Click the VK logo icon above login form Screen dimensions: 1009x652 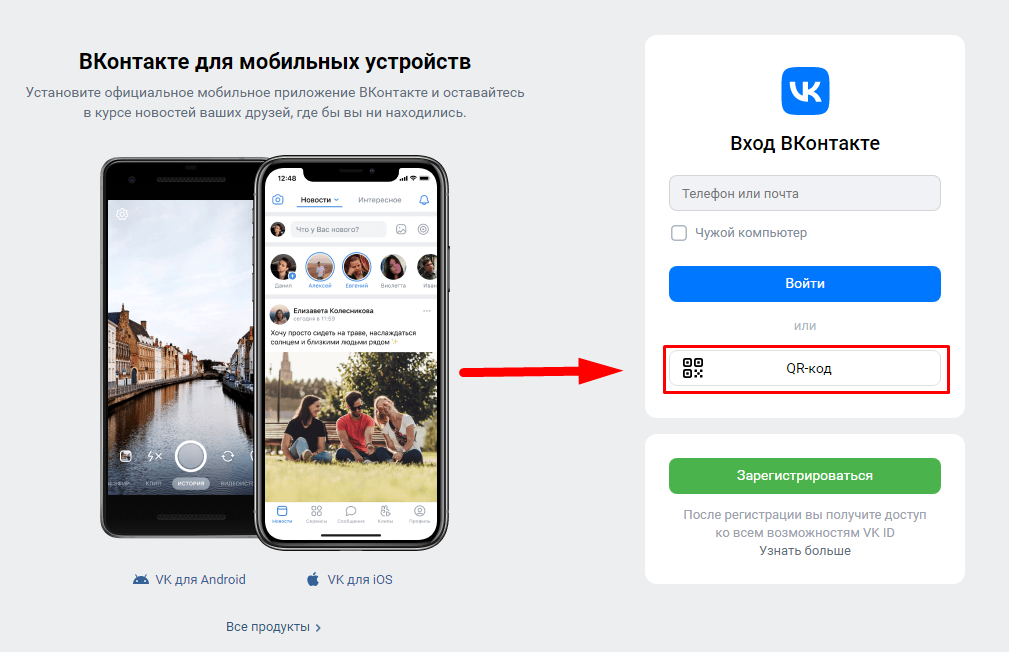click(x=805, y=91)
